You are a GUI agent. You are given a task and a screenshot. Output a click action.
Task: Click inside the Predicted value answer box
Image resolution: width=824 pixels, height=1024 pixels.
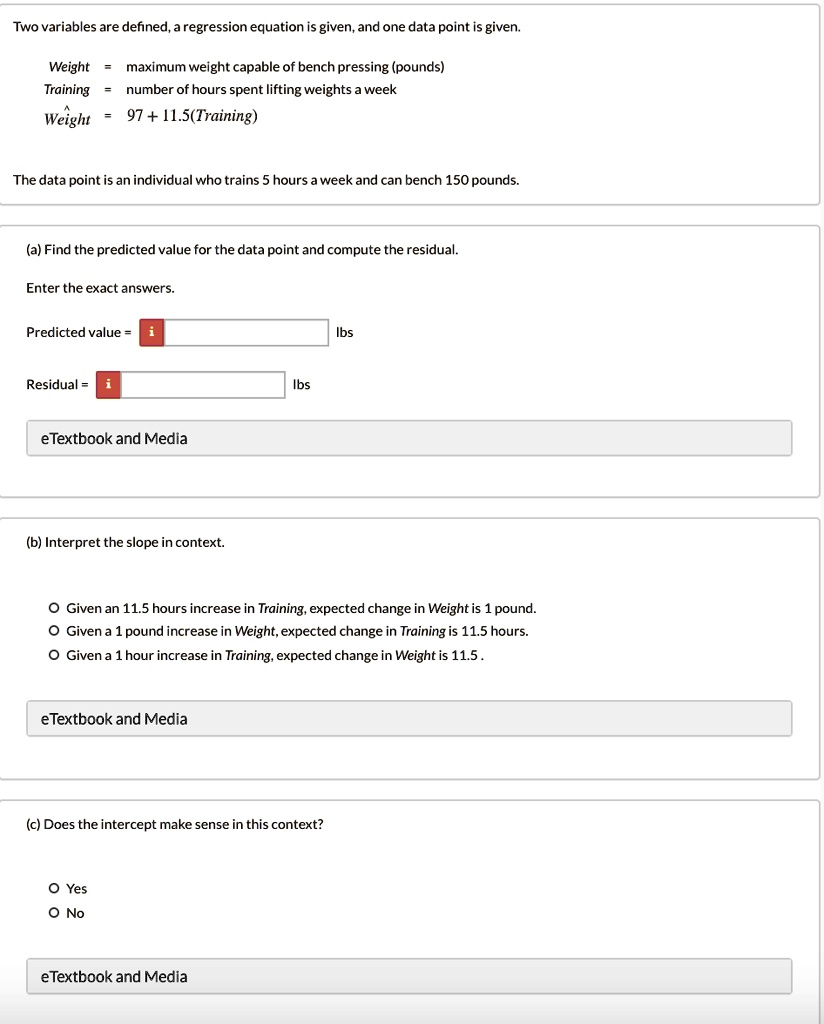245,332
